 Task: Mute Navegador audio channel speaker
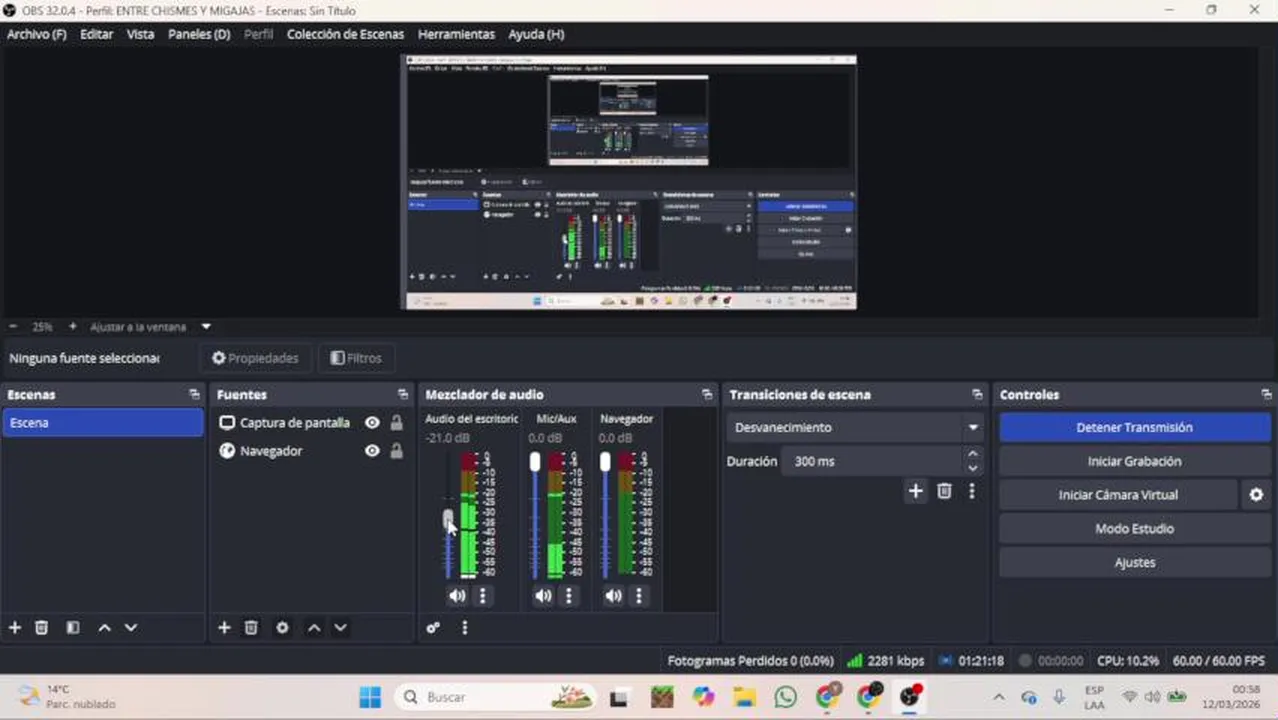(613, 596)
